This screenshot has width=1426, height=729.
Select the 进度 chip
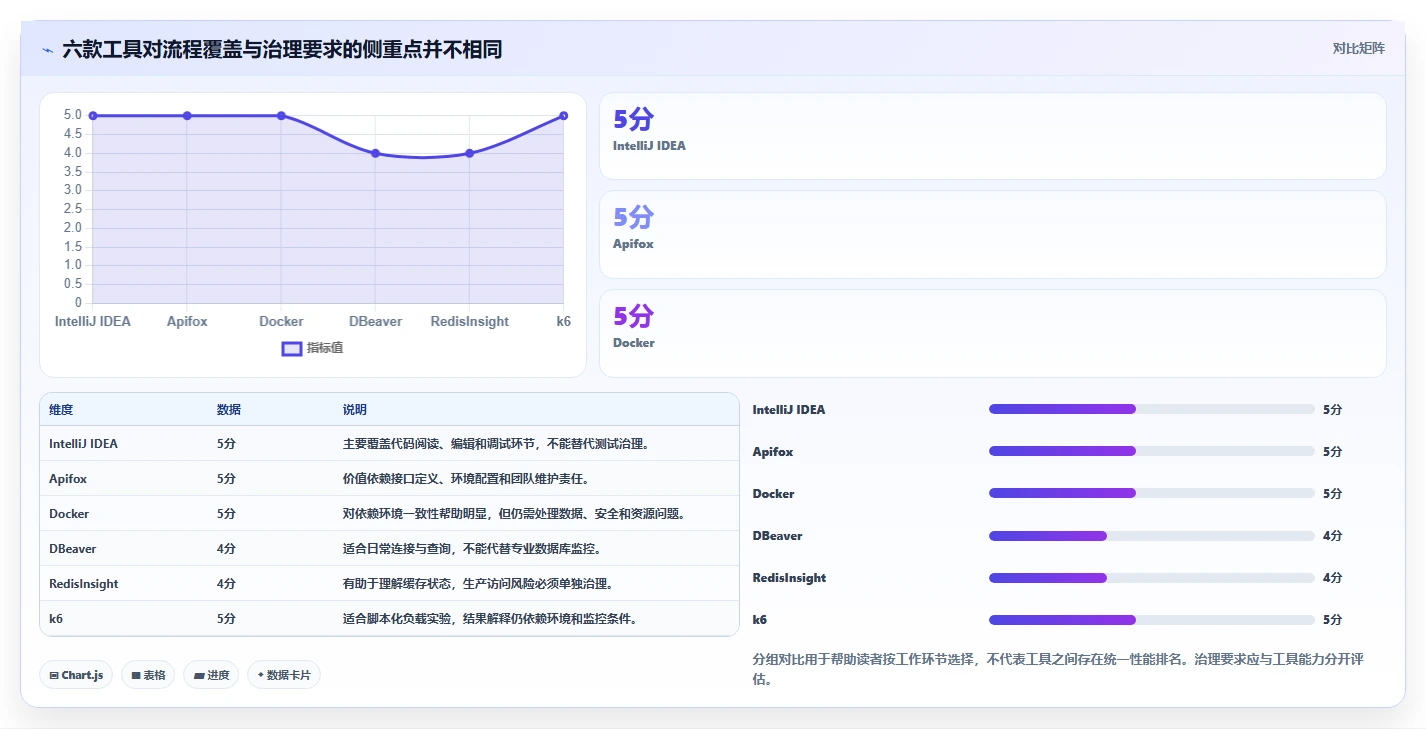pos(211,675)
